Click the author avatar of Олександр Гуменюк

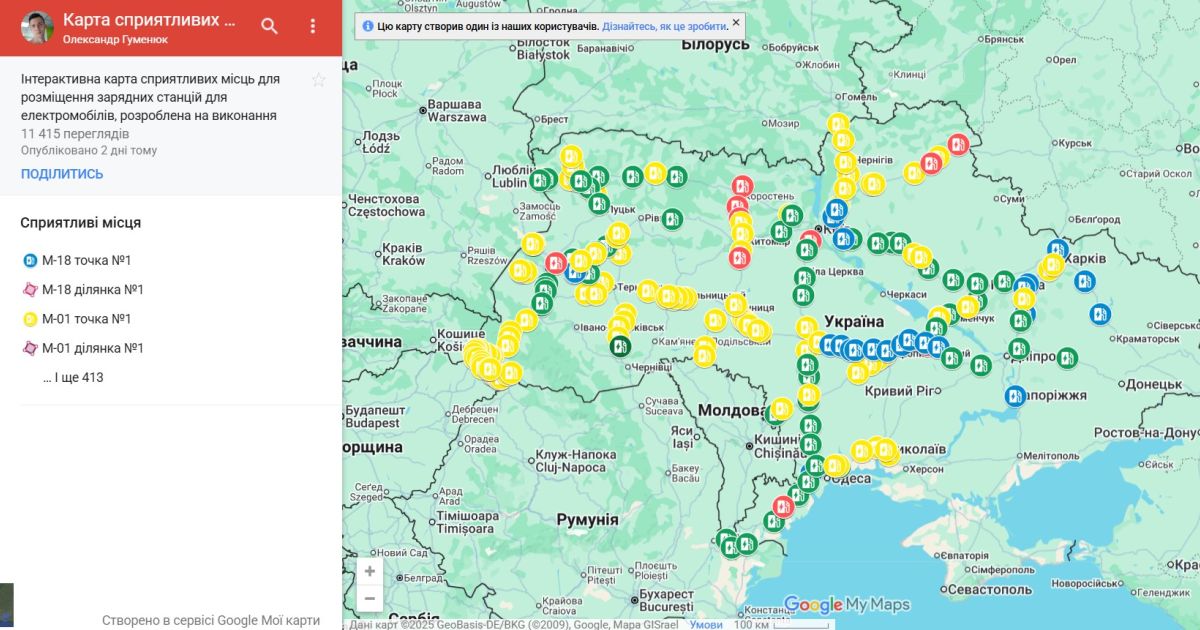tap(37, 28)
